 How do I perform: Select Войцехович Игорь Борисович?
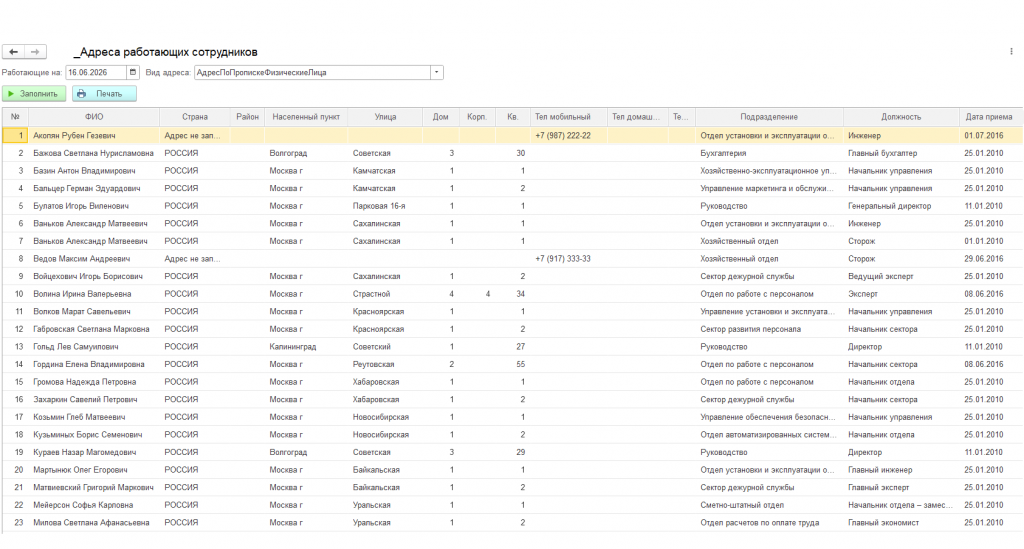click(x=513, y=277)
